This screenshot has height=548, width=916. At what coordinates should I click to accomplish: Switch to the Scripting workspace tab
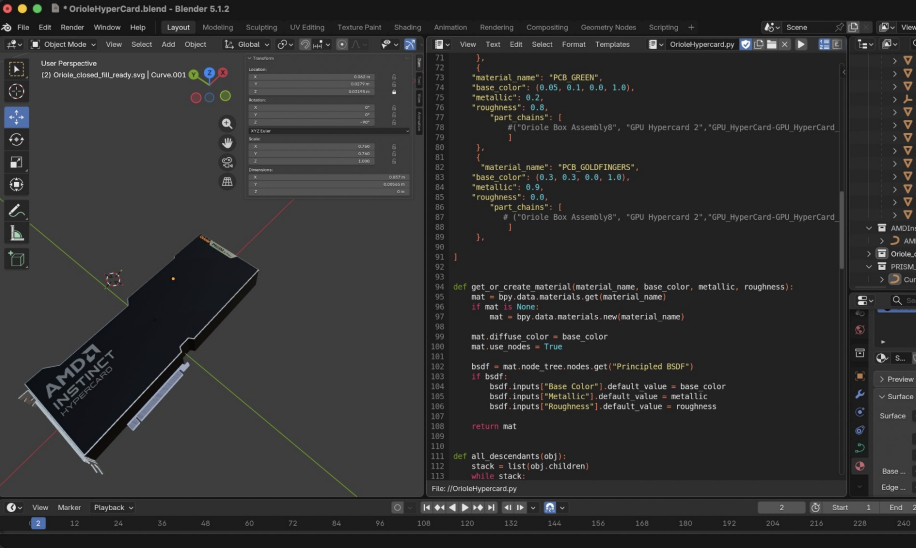663,27
